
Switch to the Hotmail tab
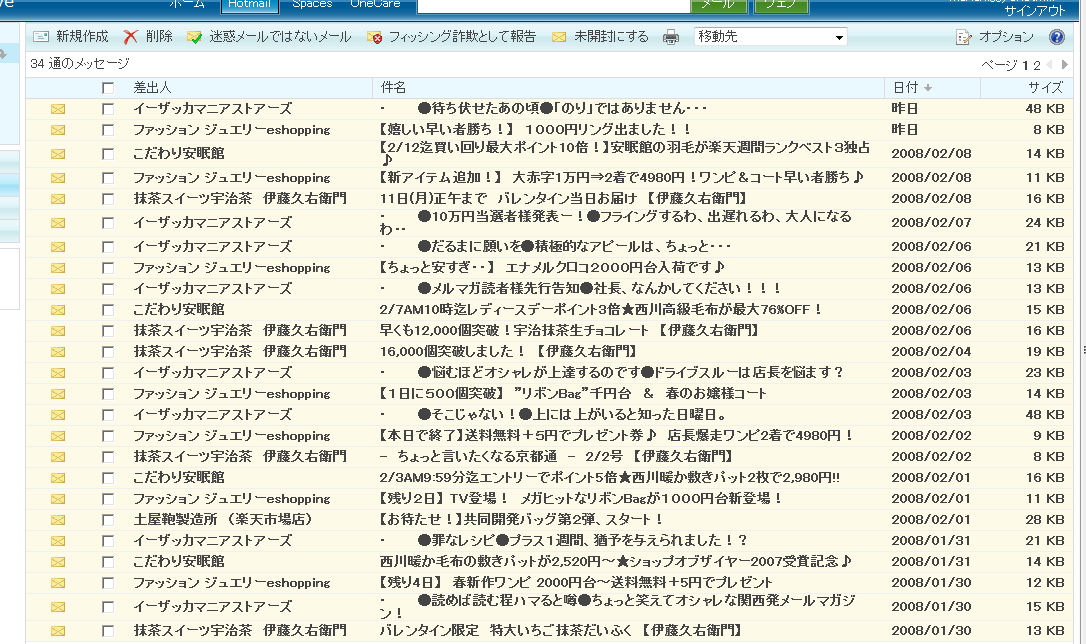pyautogui.click(x=249, y=4)
